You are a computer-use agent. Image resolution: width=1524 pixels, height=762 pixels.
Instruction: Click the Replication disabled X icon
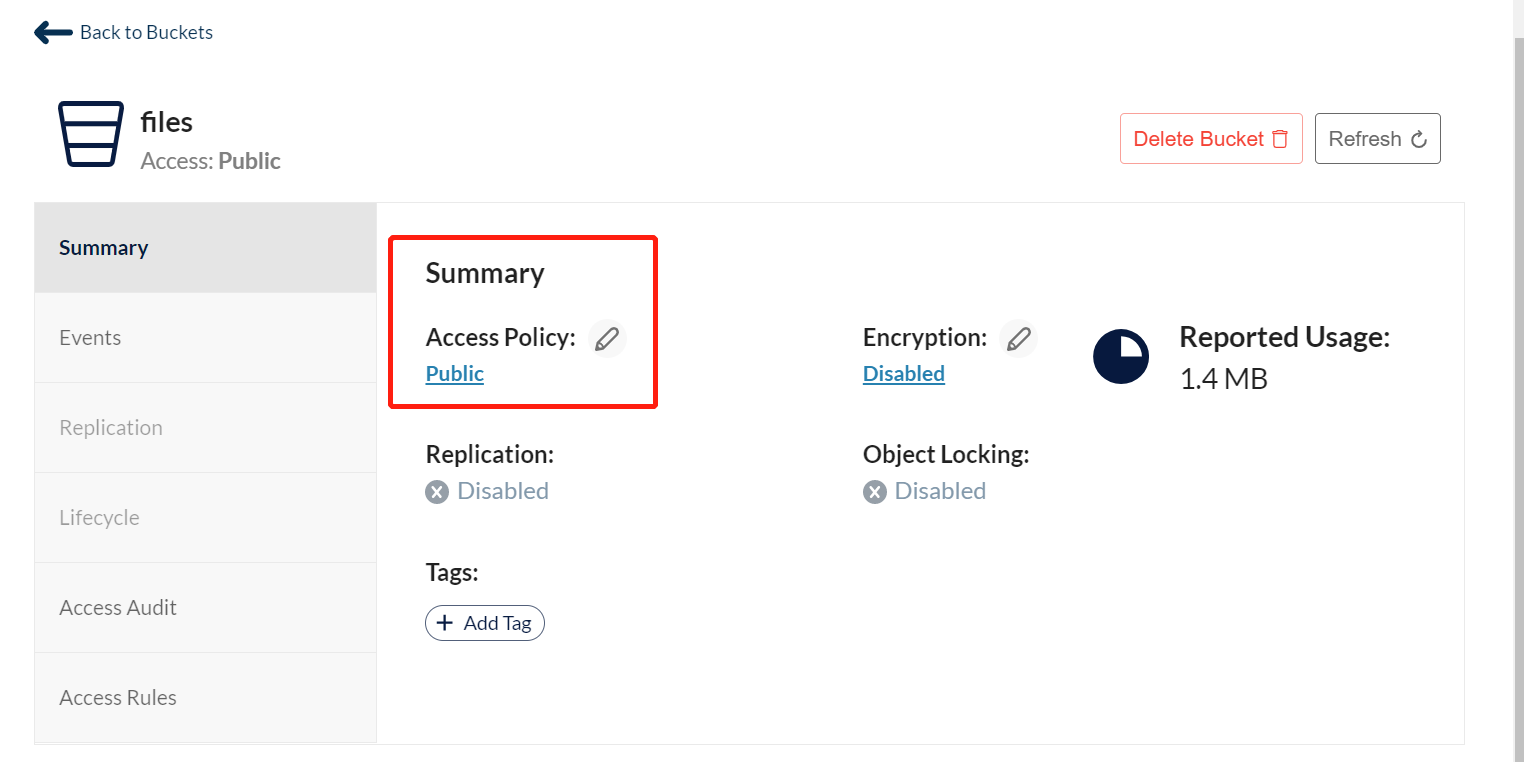pyautogui.click(x=437, y=492)
